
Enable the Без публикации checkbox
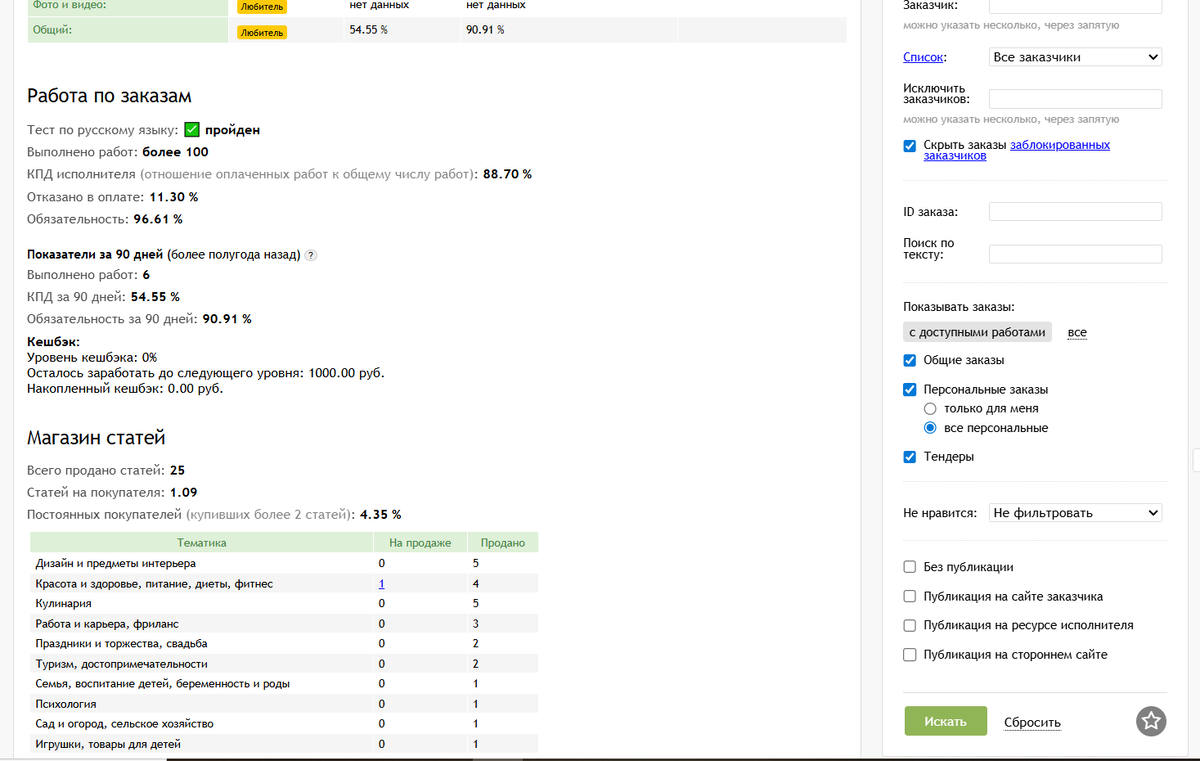point(909,567)
